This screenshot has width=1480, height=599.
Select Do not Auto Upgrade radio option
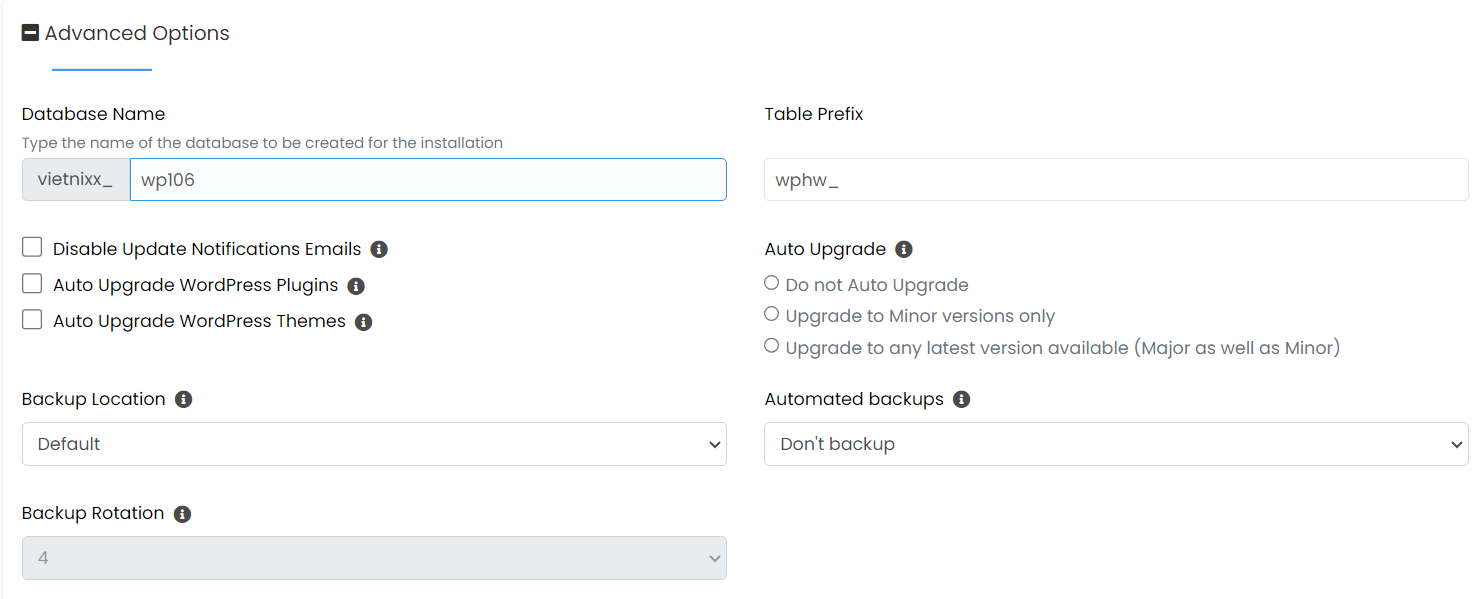coord(771,283)
